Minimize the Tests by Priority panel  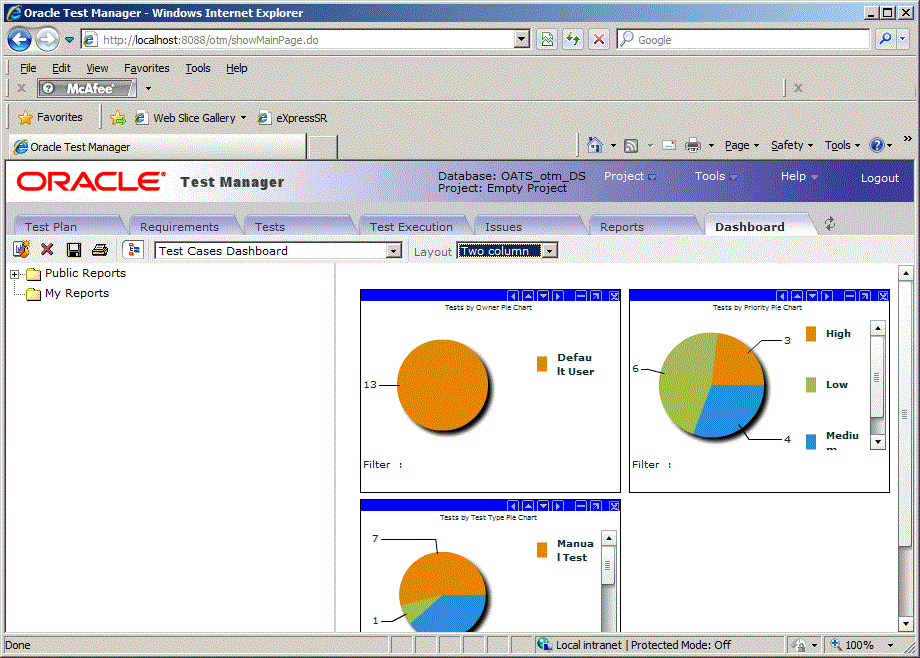coord(850,296)
